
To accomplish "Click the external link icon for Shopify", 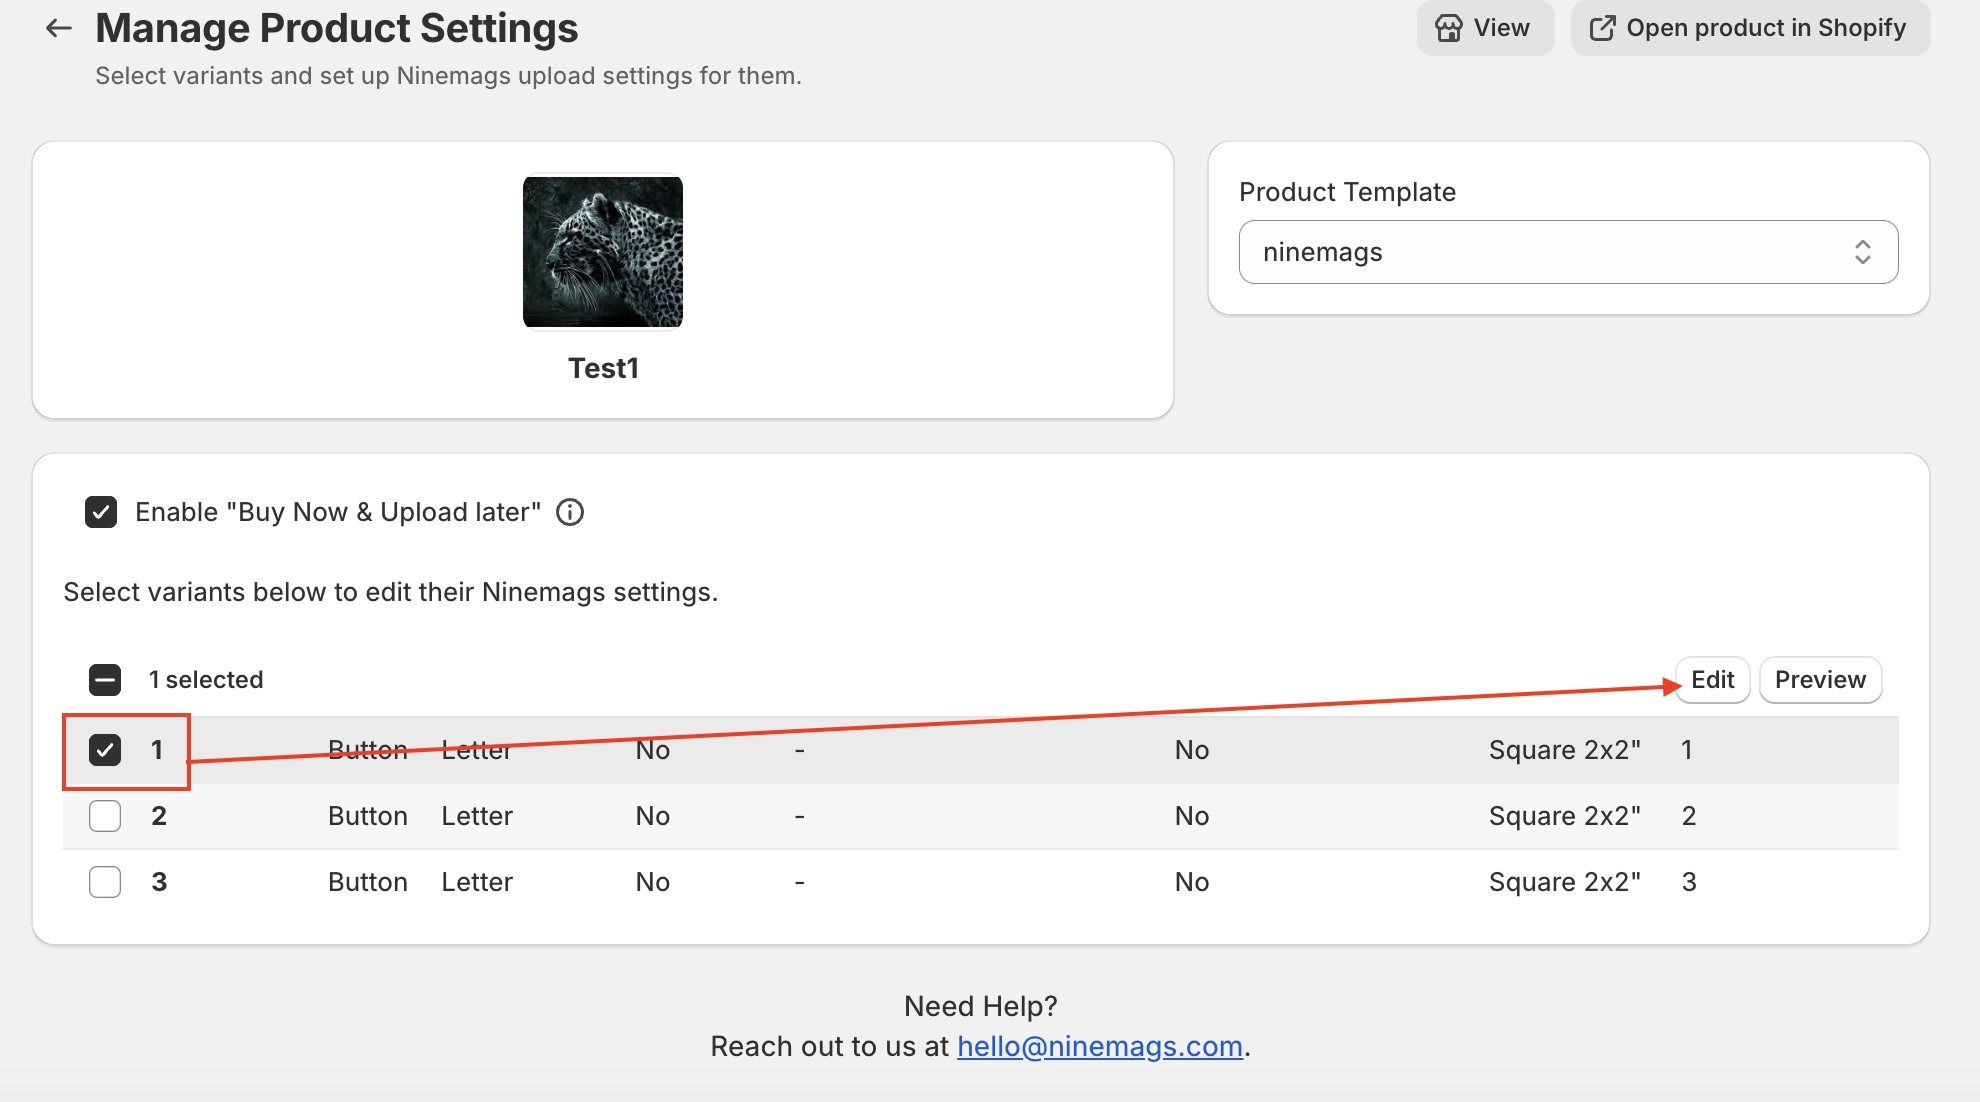I will coord(1602,28).
